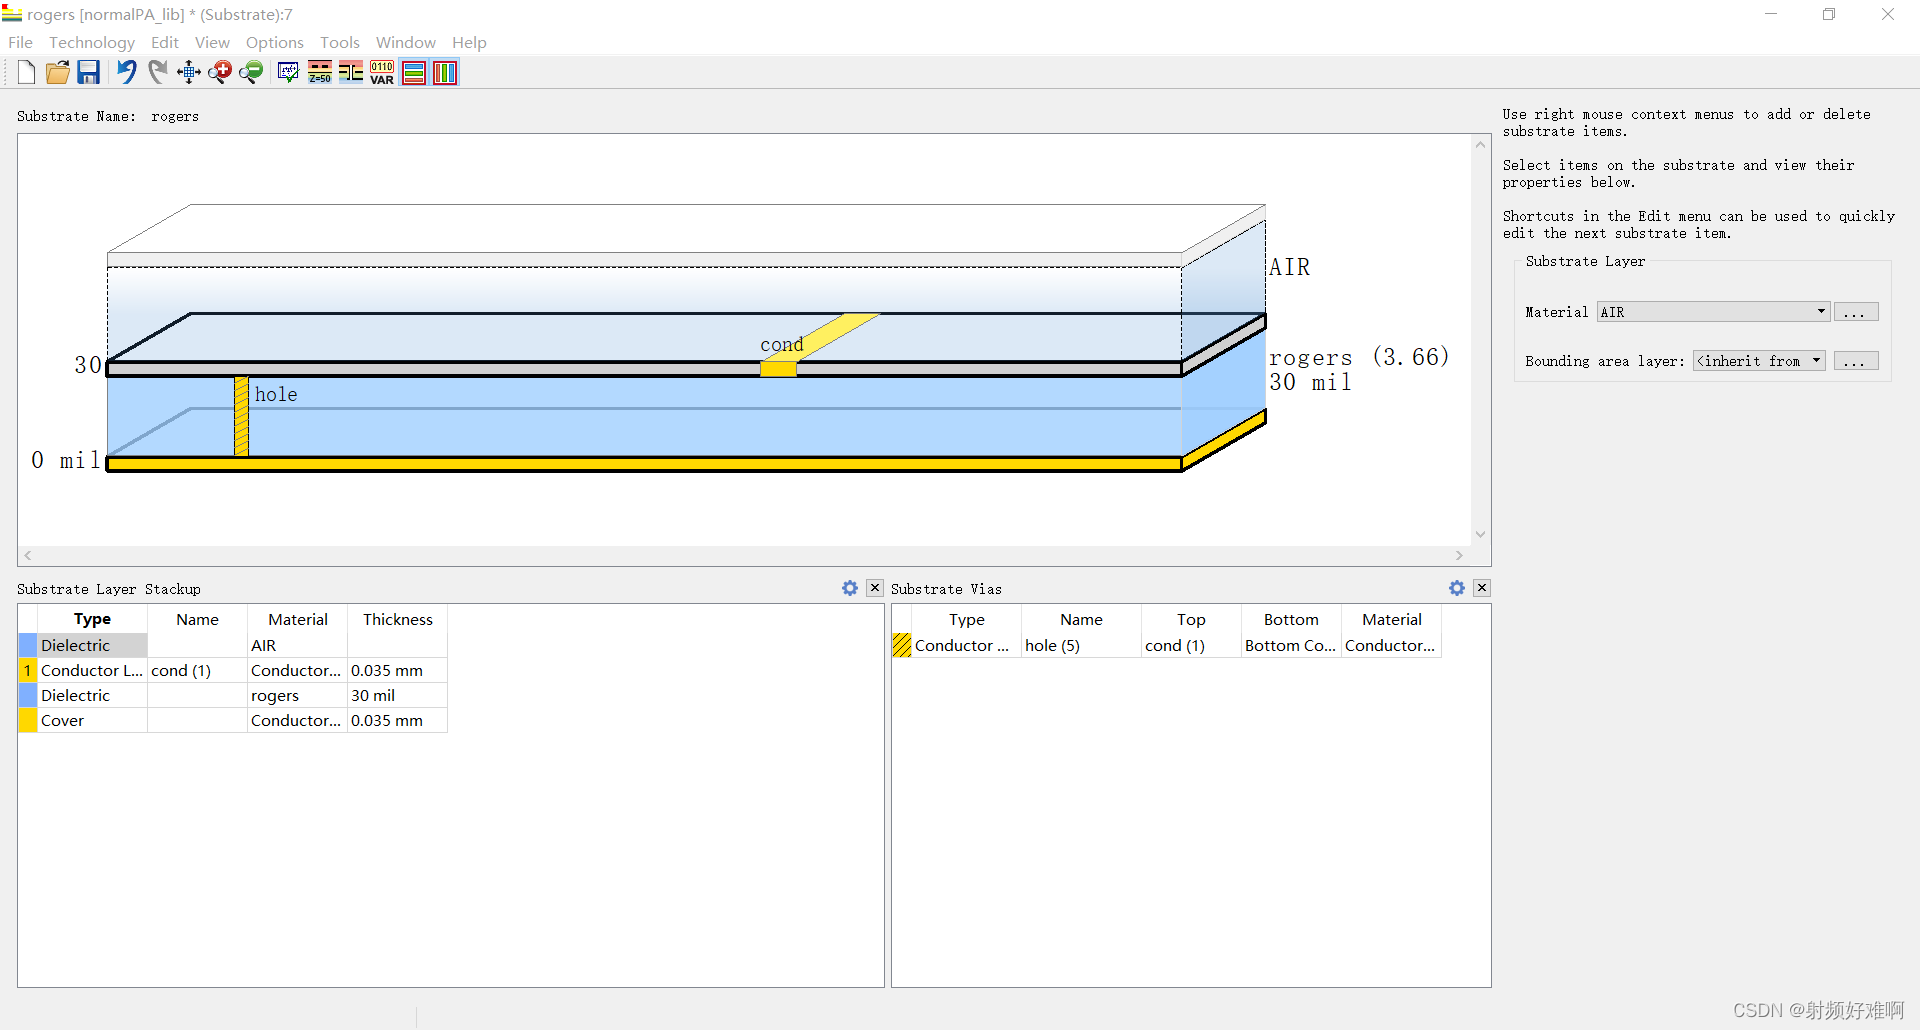Click the grayed redo arrow

(x=157, y=72)
